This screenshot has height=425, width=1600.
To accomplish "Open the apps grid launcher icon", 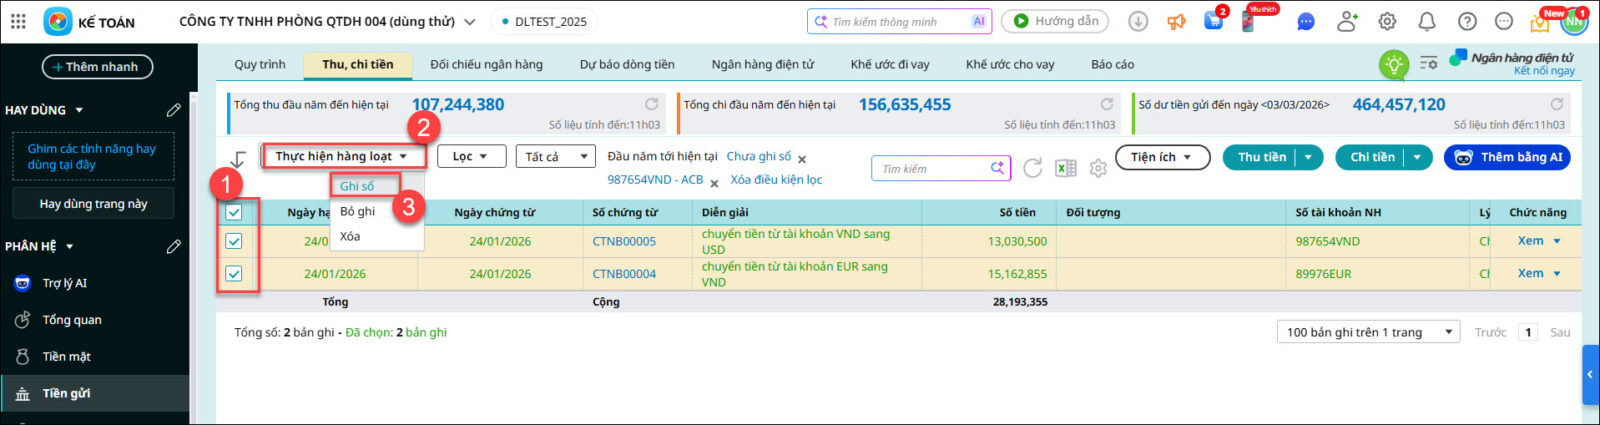I will tap(18, 21).
